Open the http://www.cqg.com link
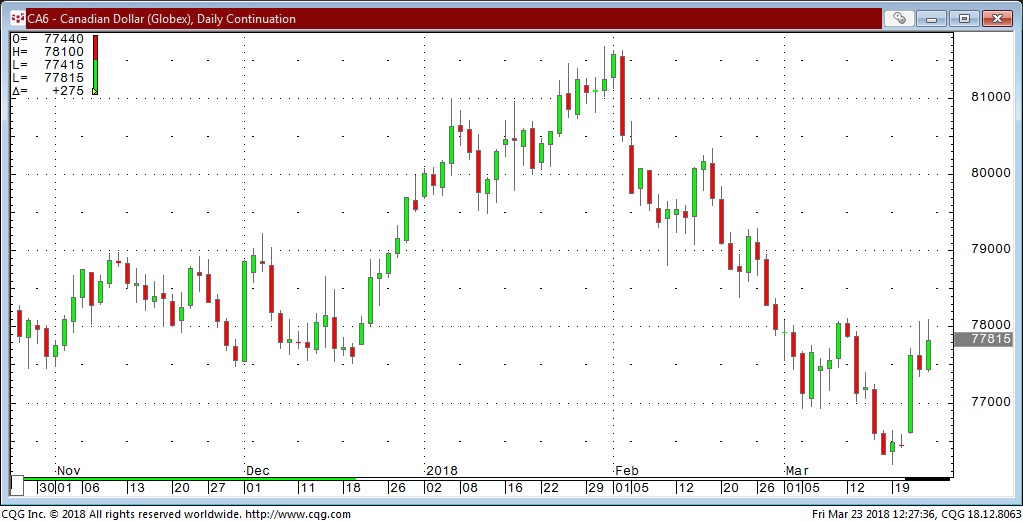This screenshot has width=1023, height=522. click(x=297, y=514)
